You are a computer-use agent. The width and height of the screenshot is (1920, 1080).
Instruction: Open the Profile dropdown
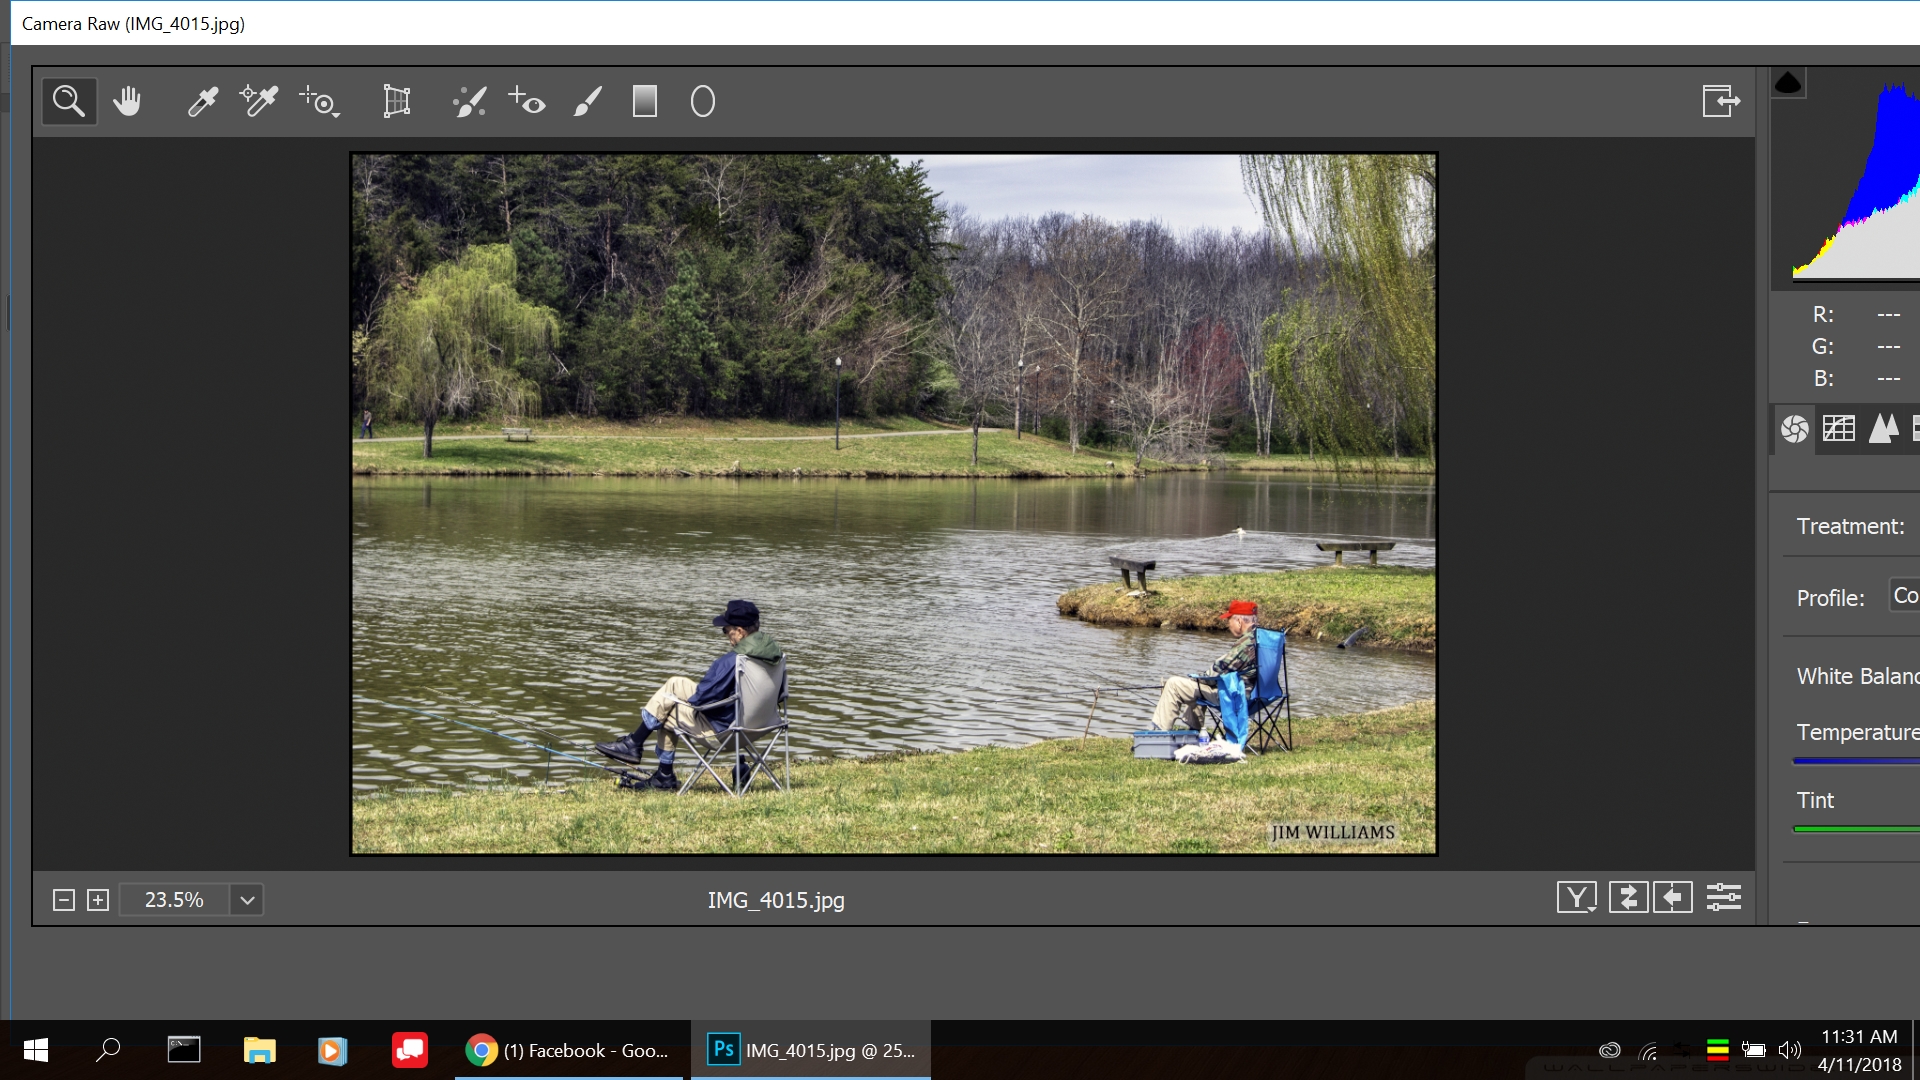click(1904, 596)
